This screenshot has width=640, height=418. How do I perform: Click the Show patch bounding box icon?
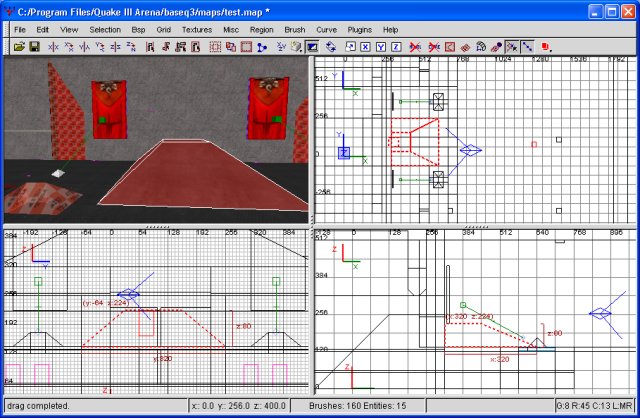[449, 47]
